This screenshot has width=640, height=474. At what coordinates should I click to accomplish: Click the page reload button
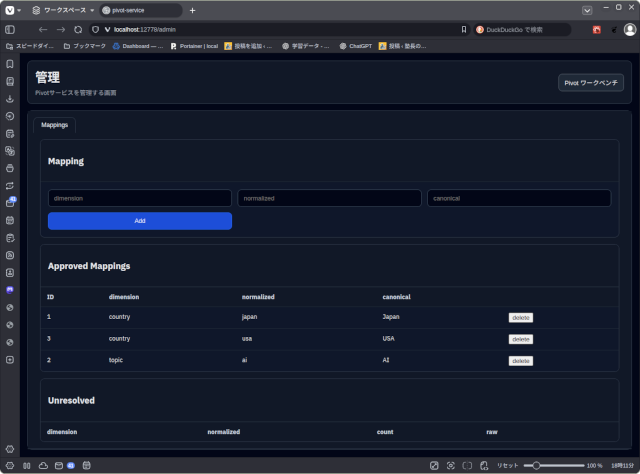tap(78, 29)
